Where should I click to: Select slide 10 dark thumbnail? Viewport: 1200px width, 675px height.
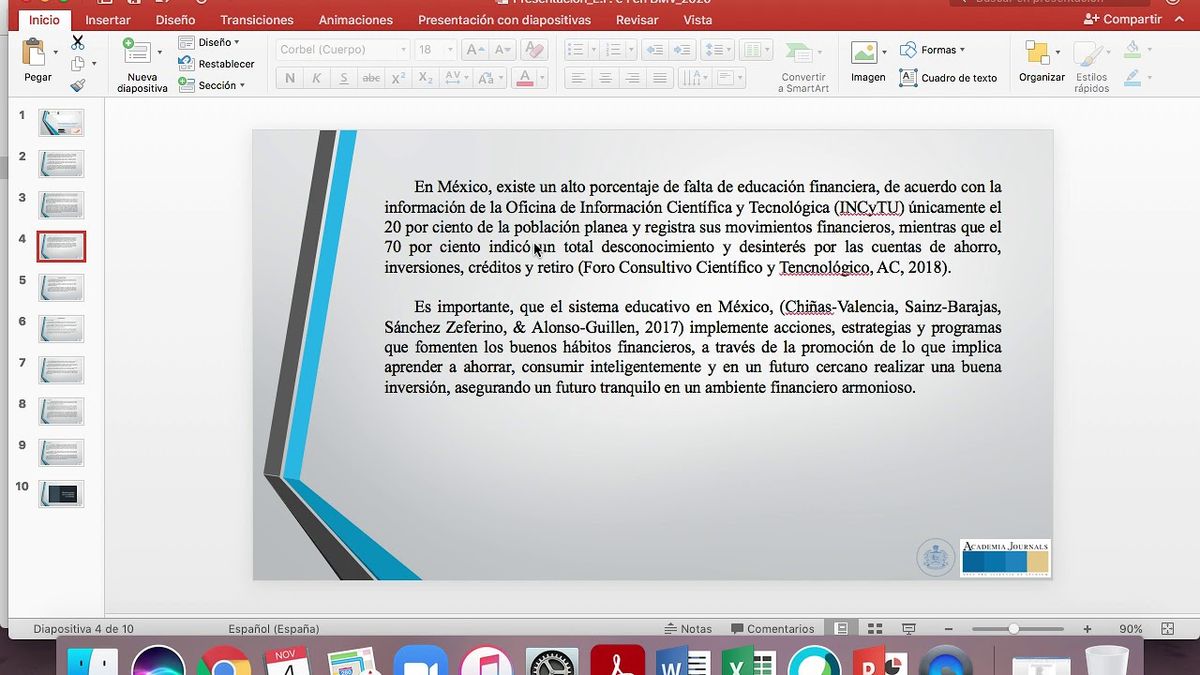[x=61, y=493]
